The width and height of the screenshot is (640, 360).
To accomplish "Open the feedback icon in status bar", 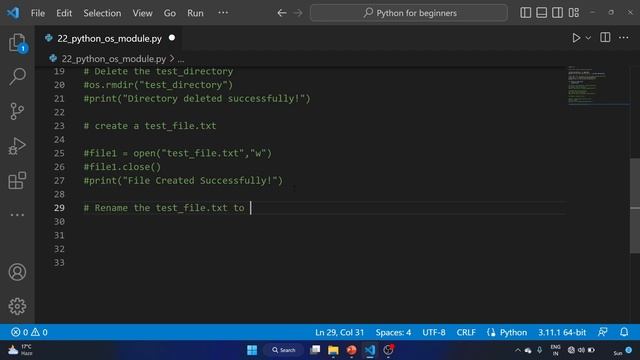I will (x=603, y=332).
